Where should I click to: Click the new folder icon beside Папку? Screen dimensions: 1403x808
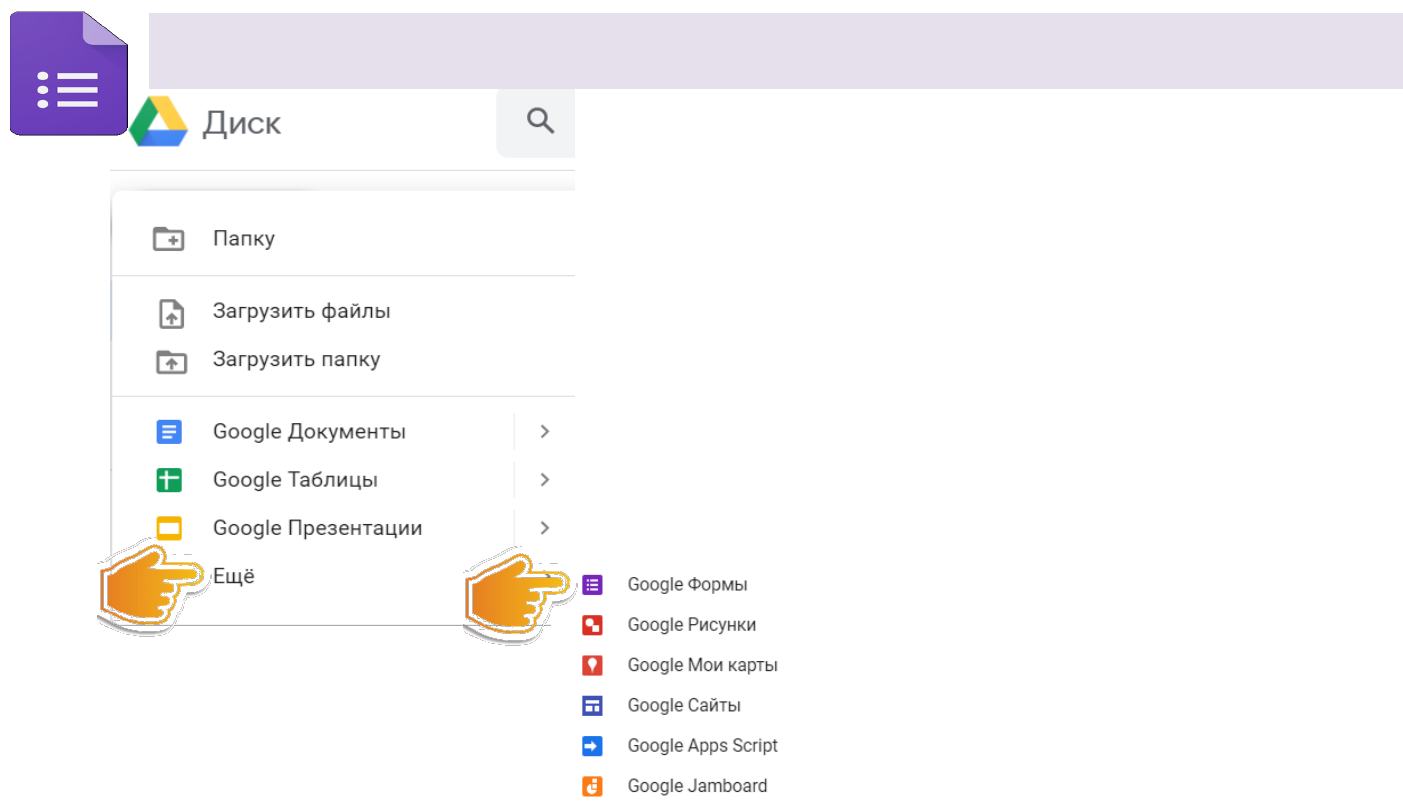(169, 239)
